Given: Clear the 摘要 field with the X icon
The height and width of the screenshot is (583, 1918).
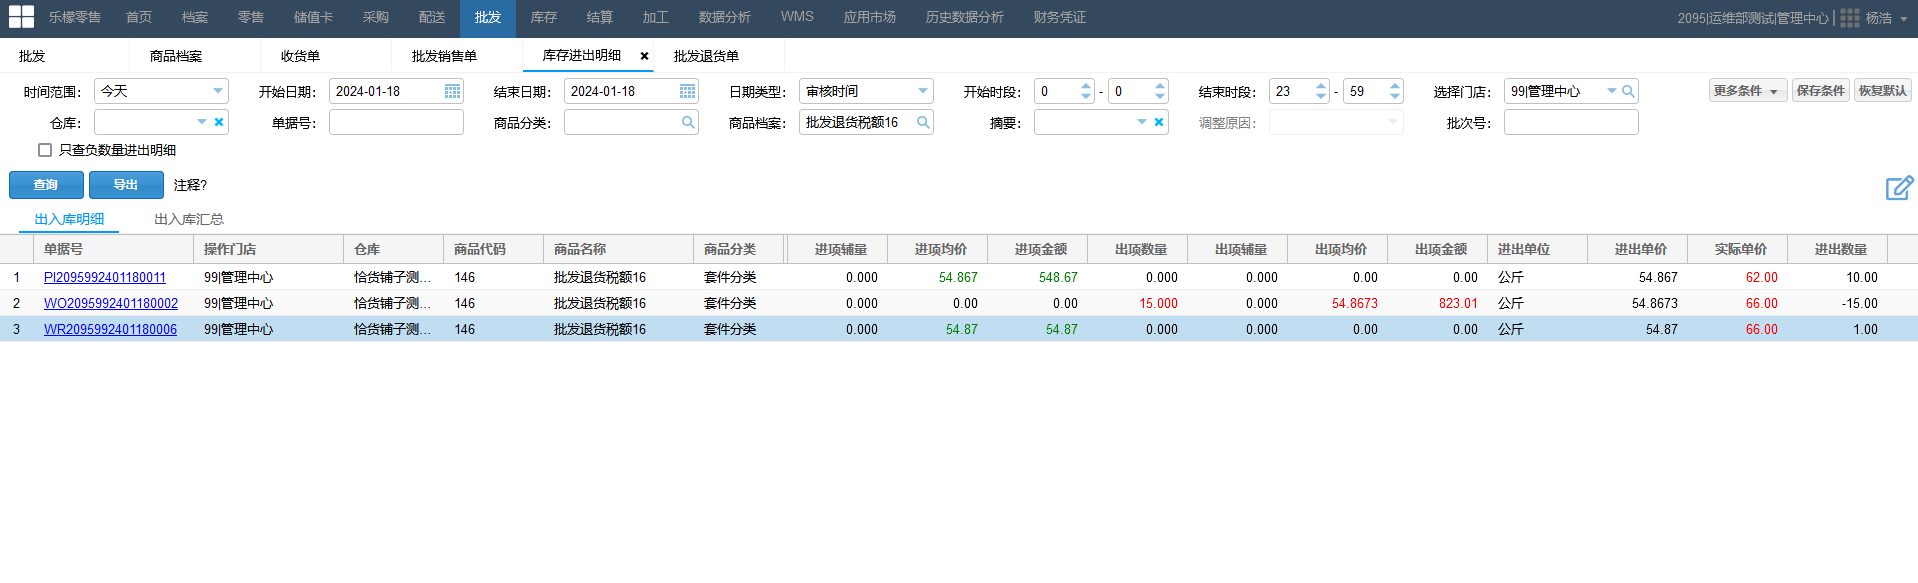Looking at the screenshot, I should (1159, 122).
